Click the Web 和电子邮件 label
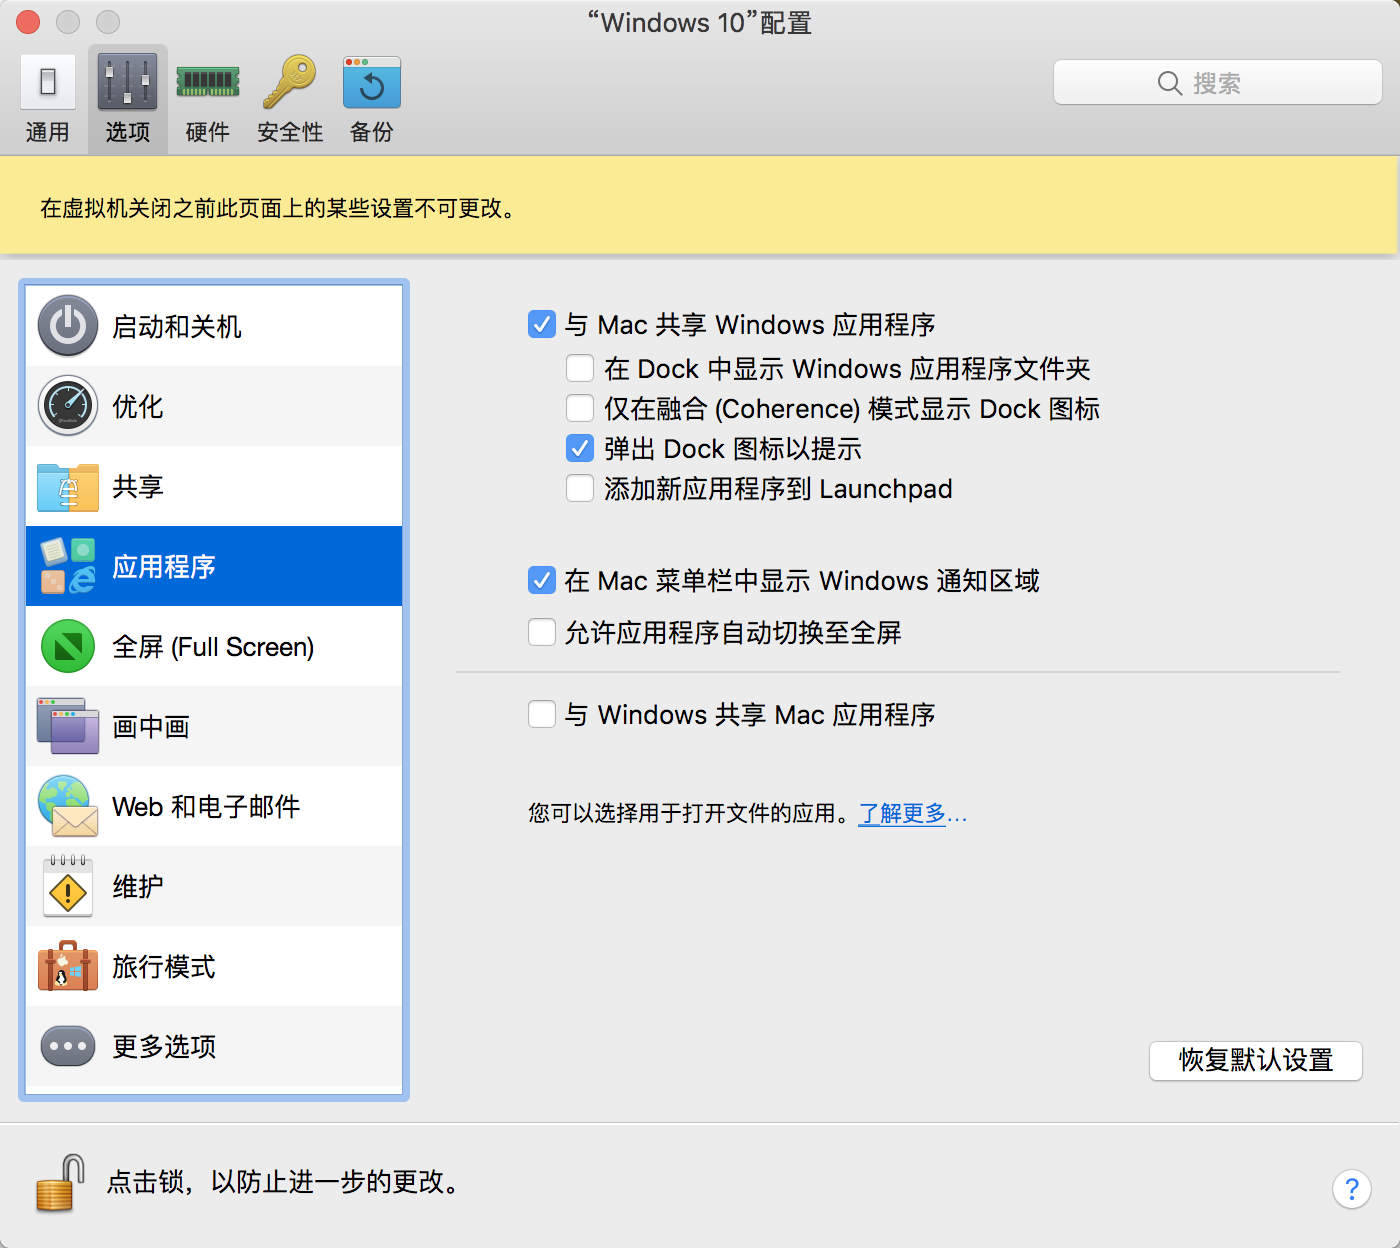The height and width of the screenshot is (1248, 1400). click(x=206, y=806)
